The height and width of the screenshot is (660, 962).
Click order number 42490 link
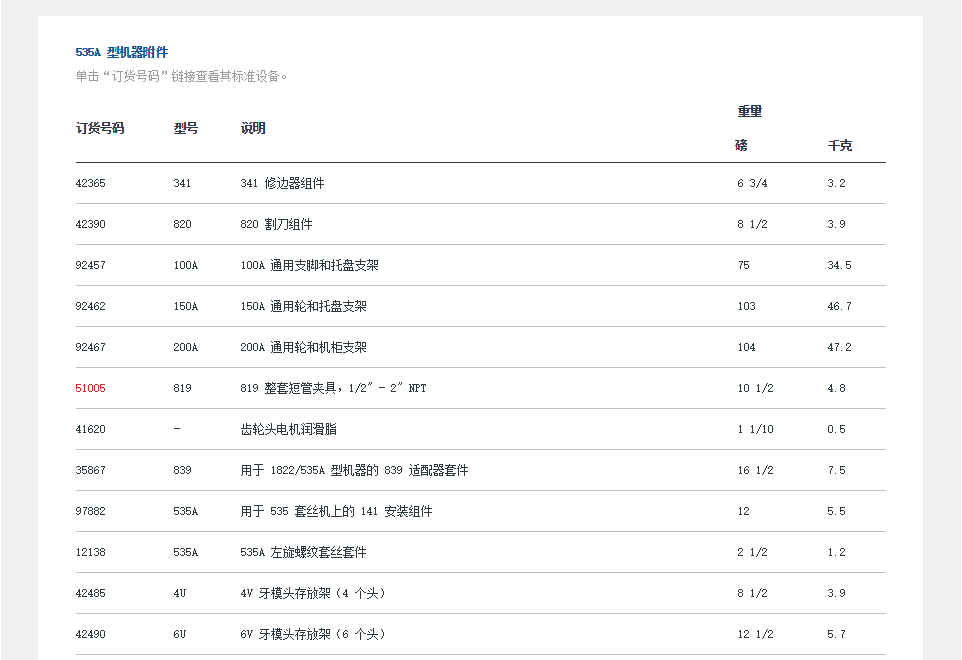click(90, 635)
